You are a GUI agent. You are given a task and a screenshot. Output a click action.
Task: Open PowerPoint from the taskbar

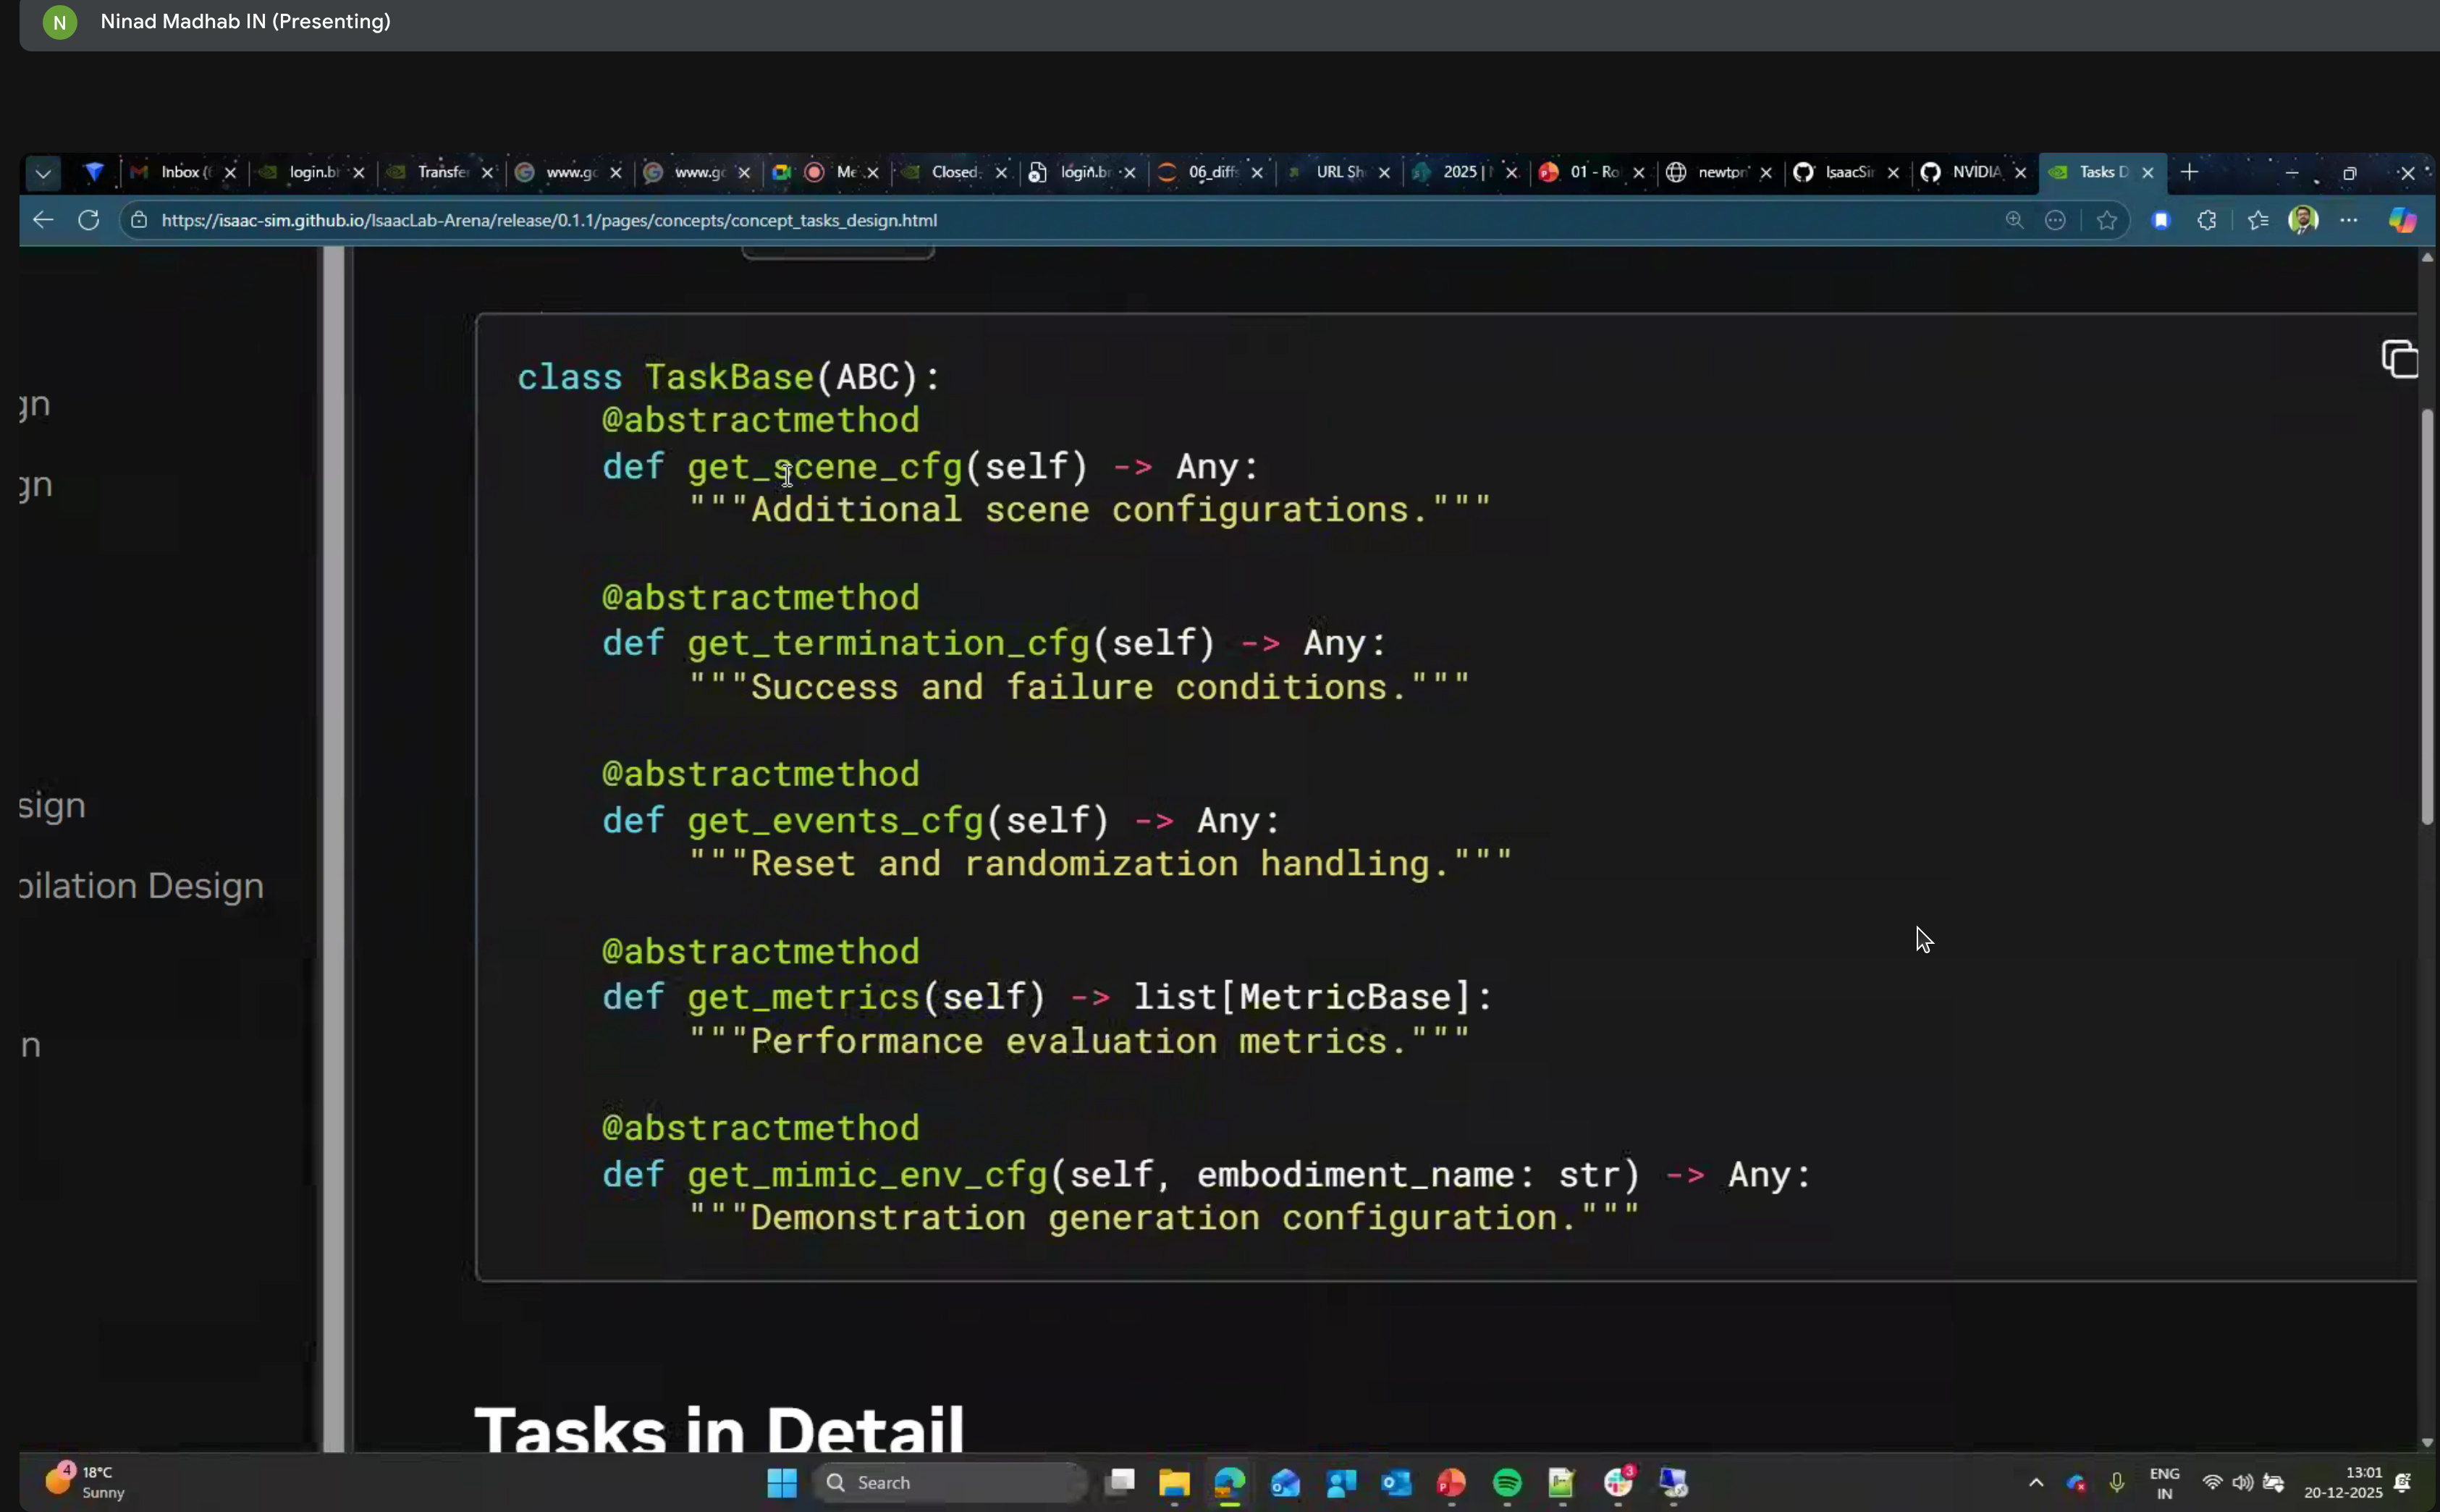(x=1451, y=1483)
